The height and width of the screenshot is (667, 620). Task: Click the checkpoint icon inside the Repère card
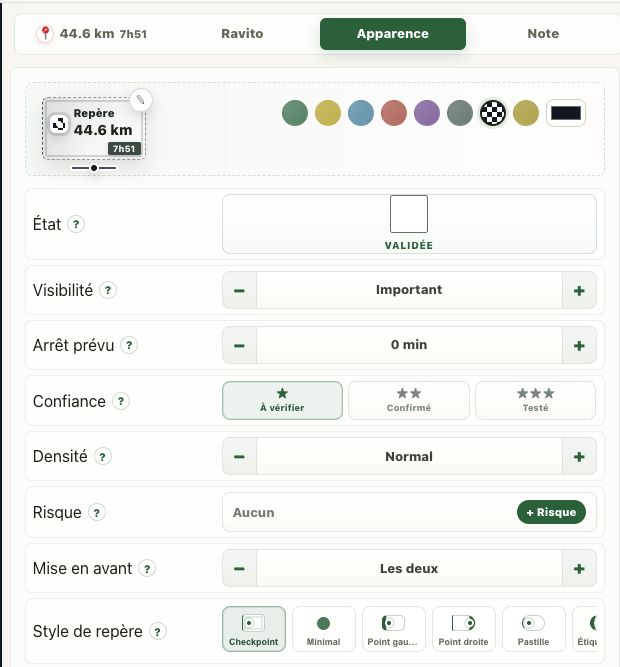click(59, 124)
